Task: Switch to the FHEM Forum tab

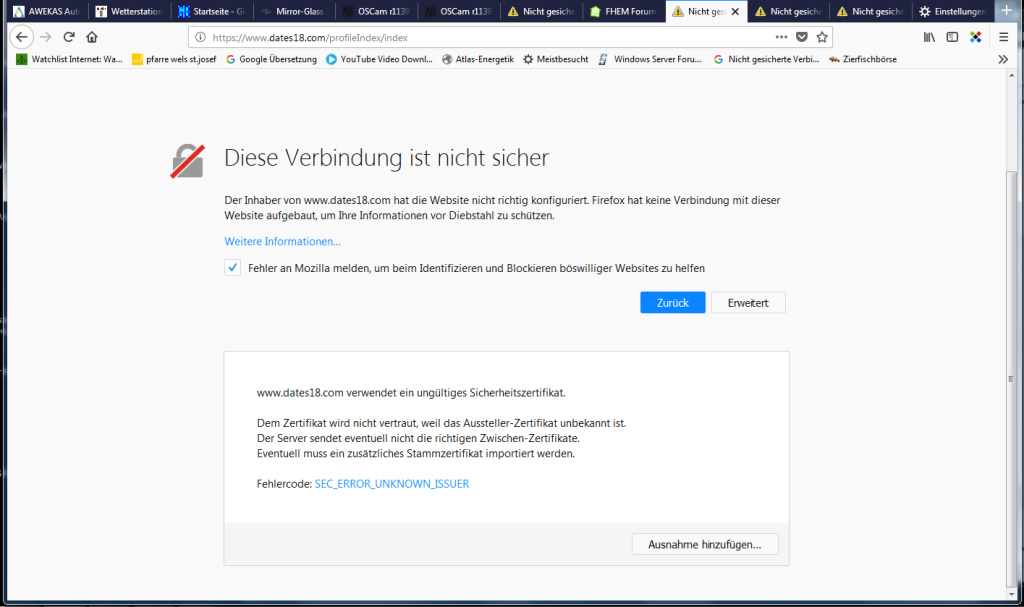Action: click(622, 11)
